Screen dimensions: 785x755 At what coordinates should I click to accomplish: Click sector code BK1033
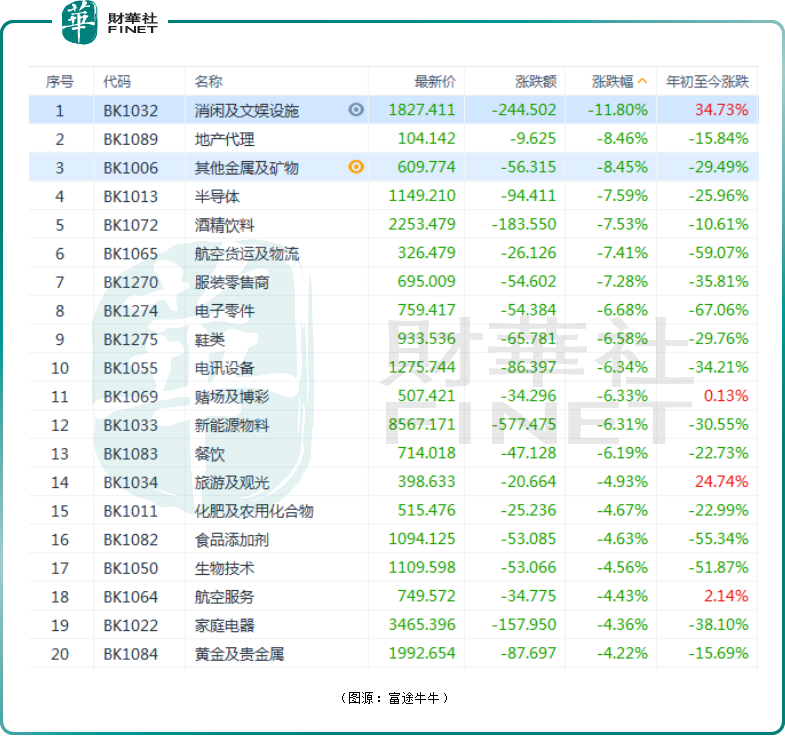130,425
